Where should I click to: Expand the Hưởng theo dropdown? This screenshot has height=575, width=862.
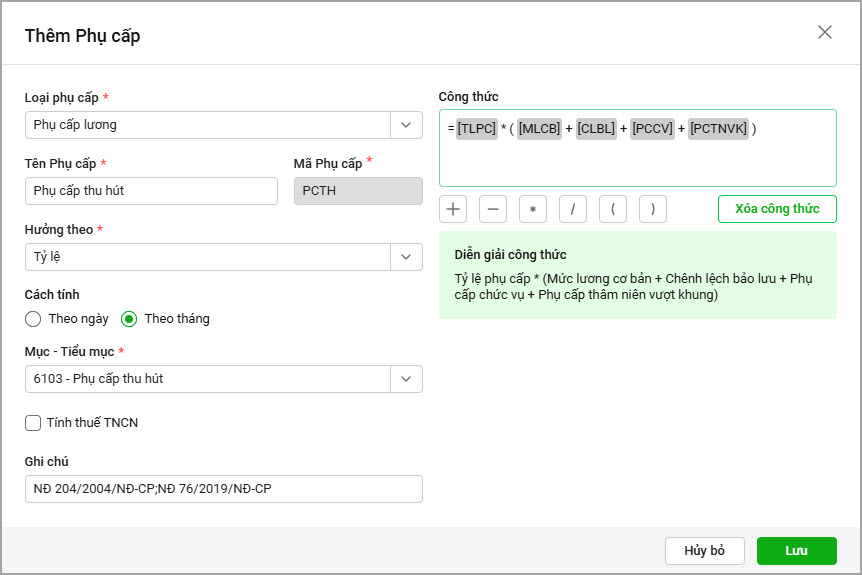pyautogui.click(x=406, y=257)
